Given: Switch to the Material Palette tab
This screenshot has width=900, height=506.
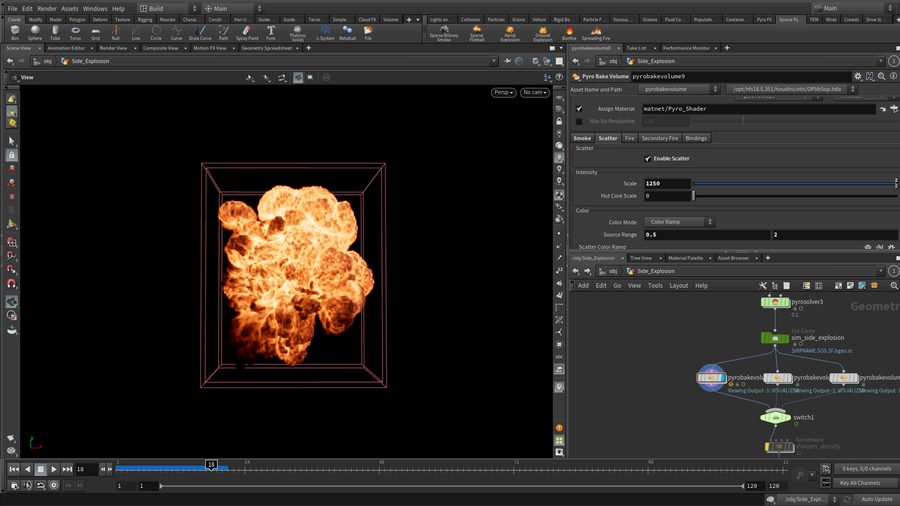Looking at the screenshot, I should click(685, 258).
